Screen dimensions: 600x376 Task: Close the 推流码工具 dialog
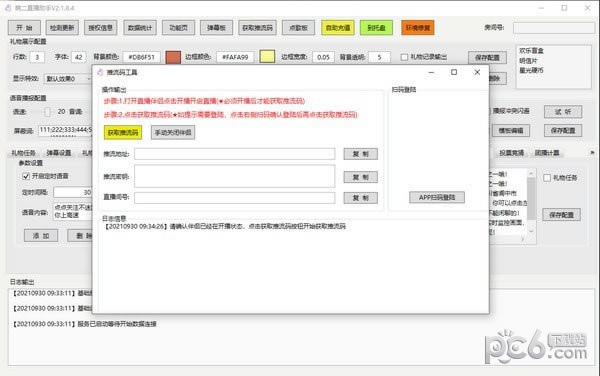click(477, 72)
